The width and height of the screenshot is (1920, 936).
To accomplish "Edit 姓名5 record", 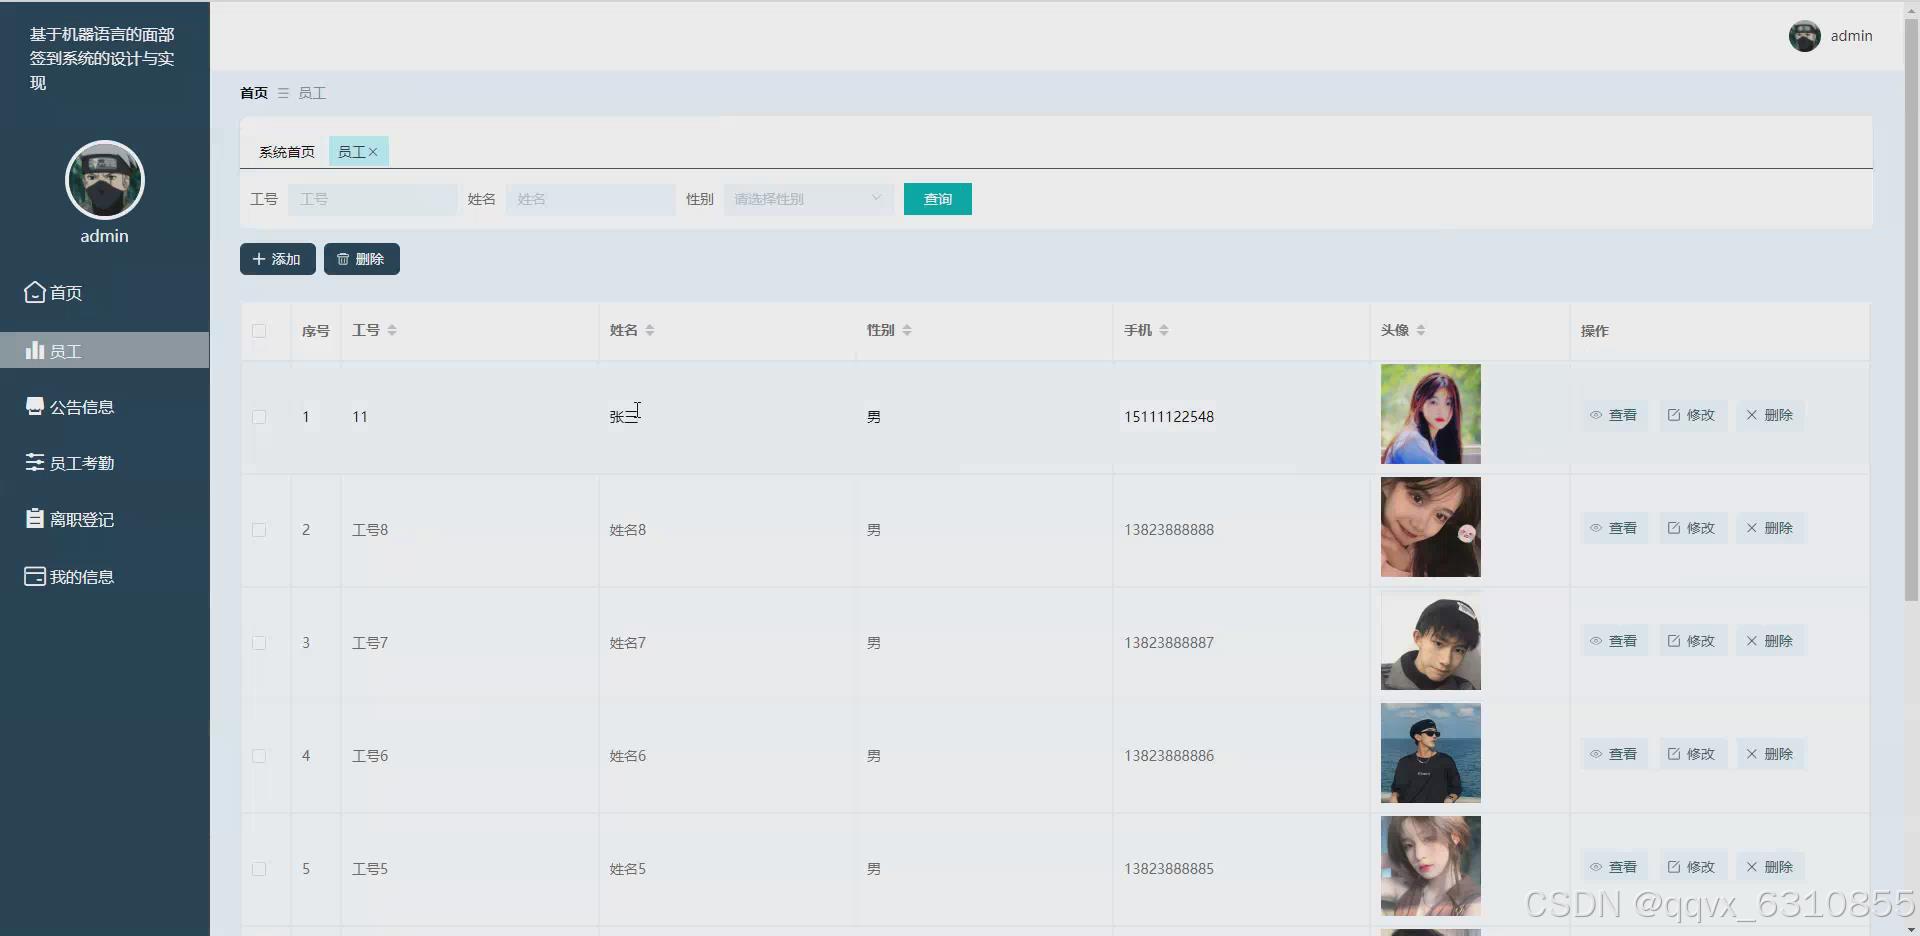I will [1692, 867].
